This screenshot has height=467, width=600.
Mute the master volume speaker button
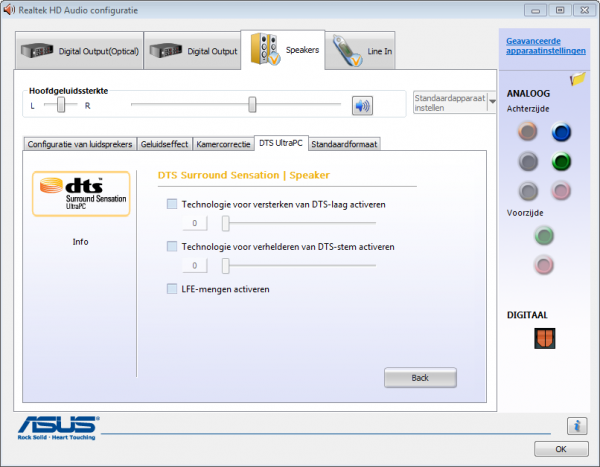(362, 105)
